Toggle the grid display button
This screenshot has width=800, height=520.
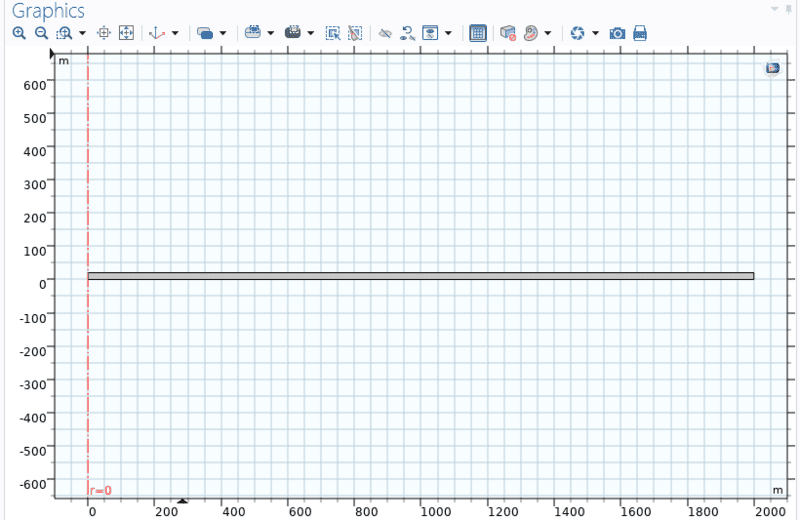(x=478, y=33)
